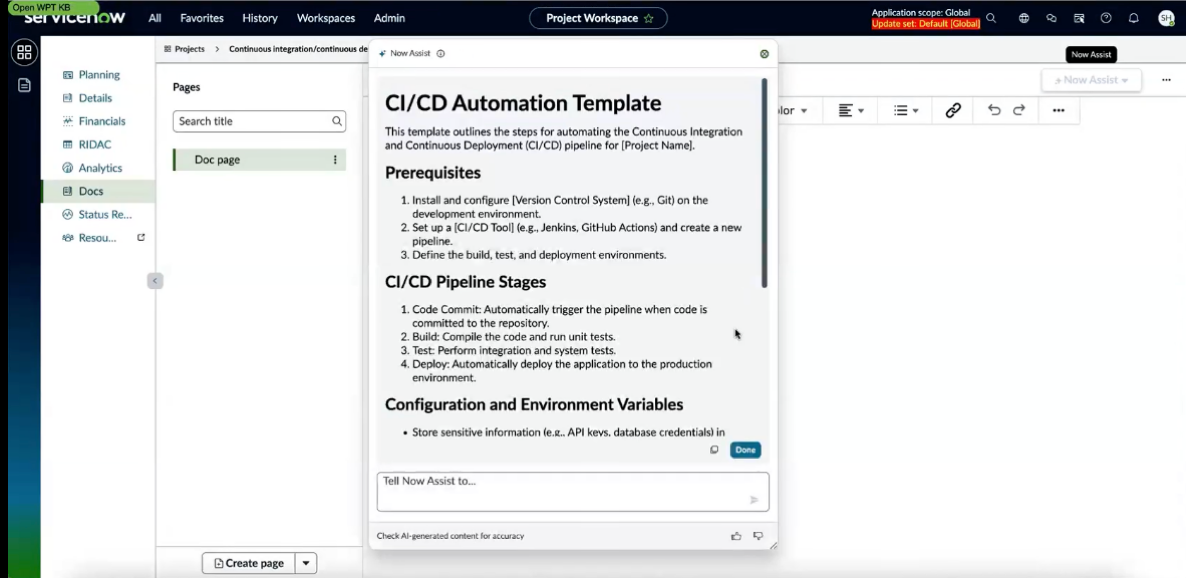Click the thumbs up feedback icon

736,536
